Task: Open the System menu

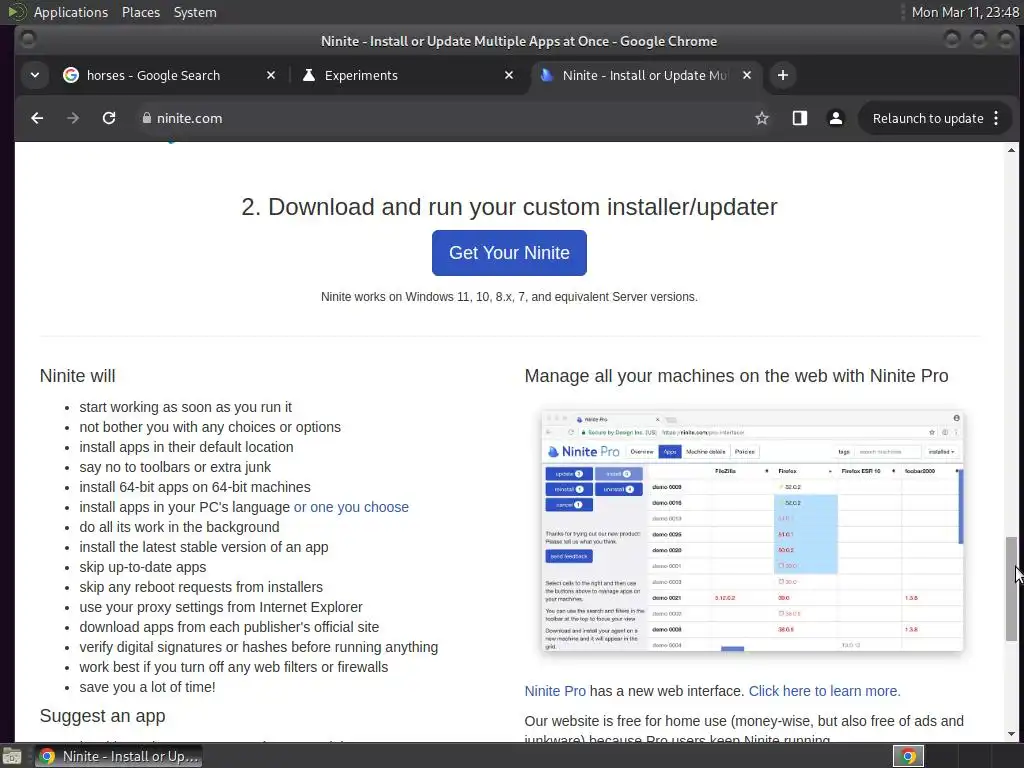Action: click(195, 12)
